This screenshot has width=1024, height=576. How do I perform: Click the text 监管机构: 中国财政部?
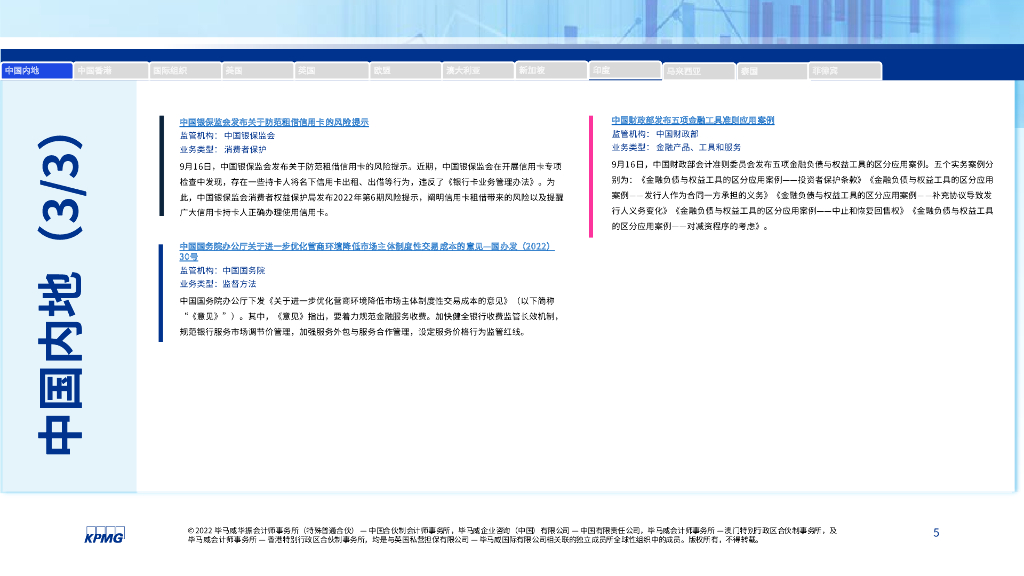pos(654,134)
